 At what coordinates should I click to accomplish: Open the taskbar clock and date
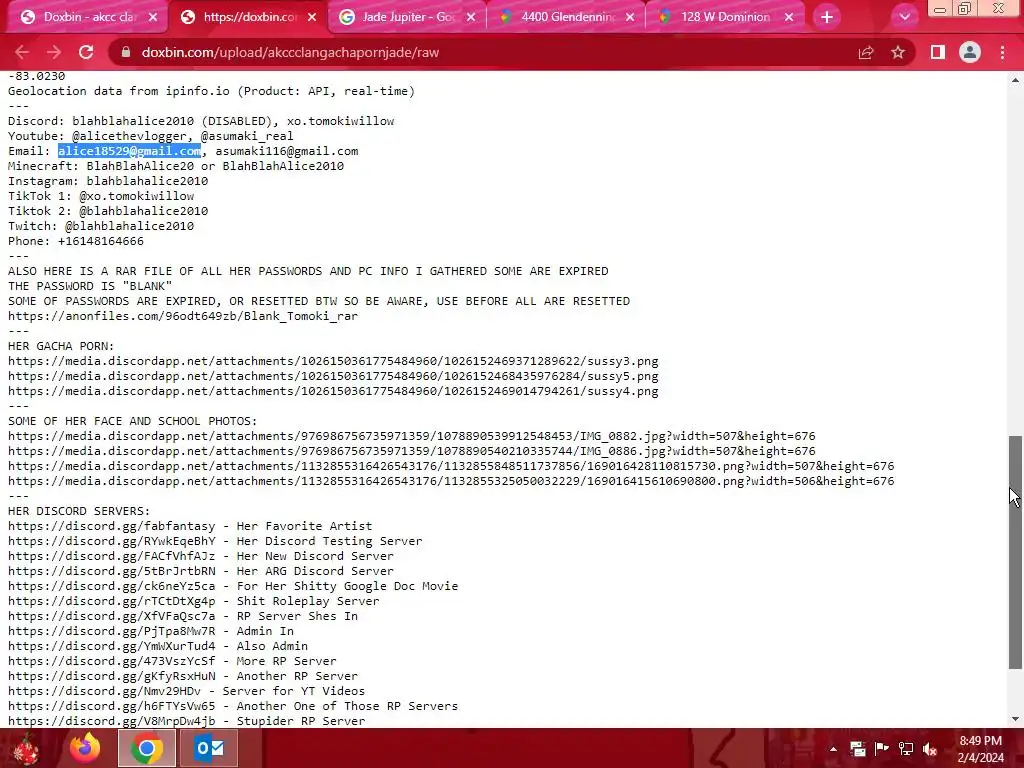(980, 749)
